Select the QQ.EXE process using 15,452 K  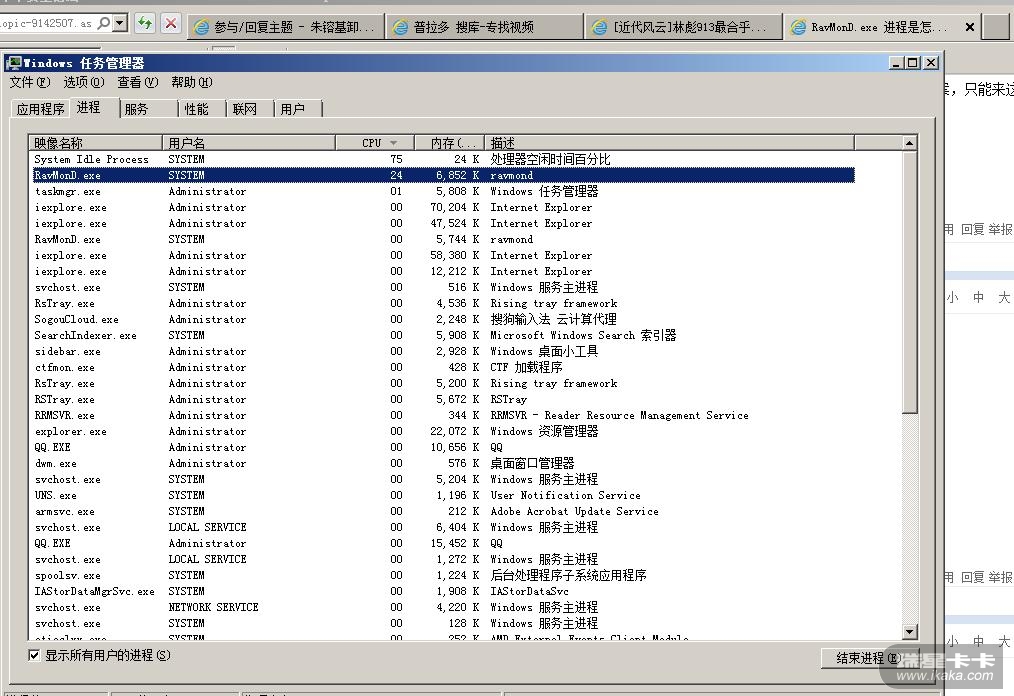tap(444, 543)
